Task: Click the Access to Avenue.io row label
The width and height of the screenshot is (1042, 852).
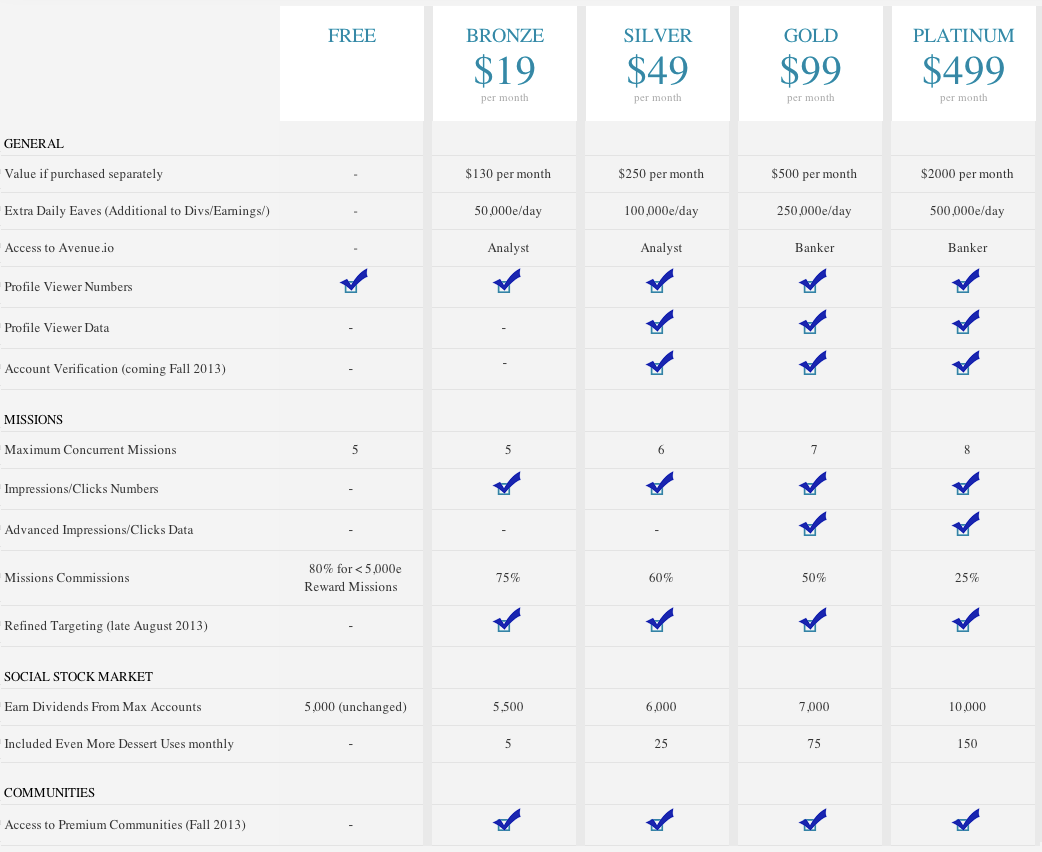Action: [x=66, y=248]
